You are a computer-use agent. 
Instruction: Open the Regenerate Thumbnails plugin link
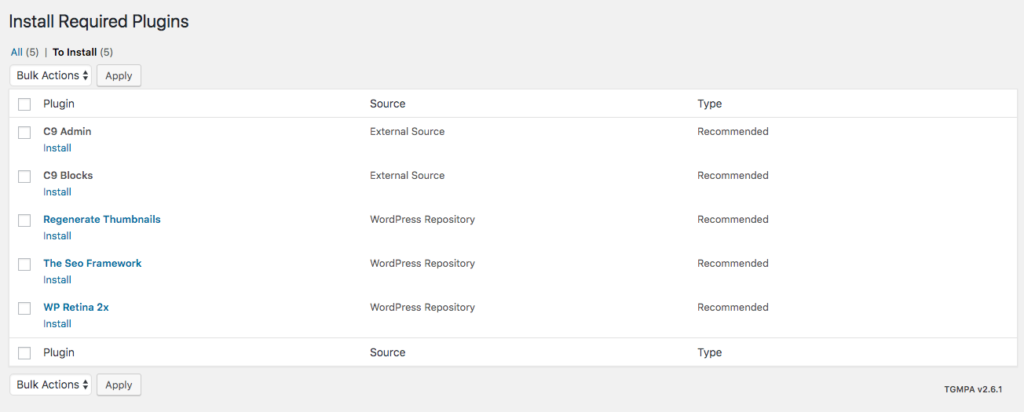(x=102, y=219)
